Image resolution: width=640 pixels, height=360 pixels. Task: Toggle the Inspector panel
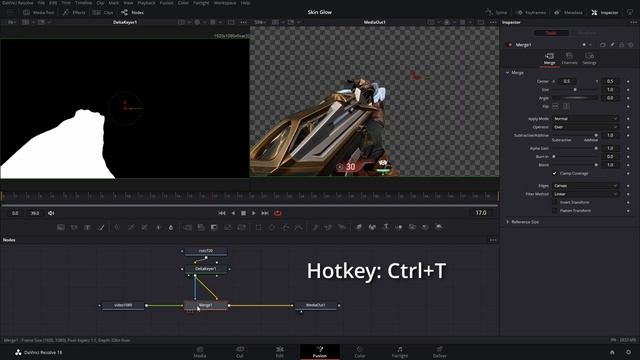click(605, 13)
